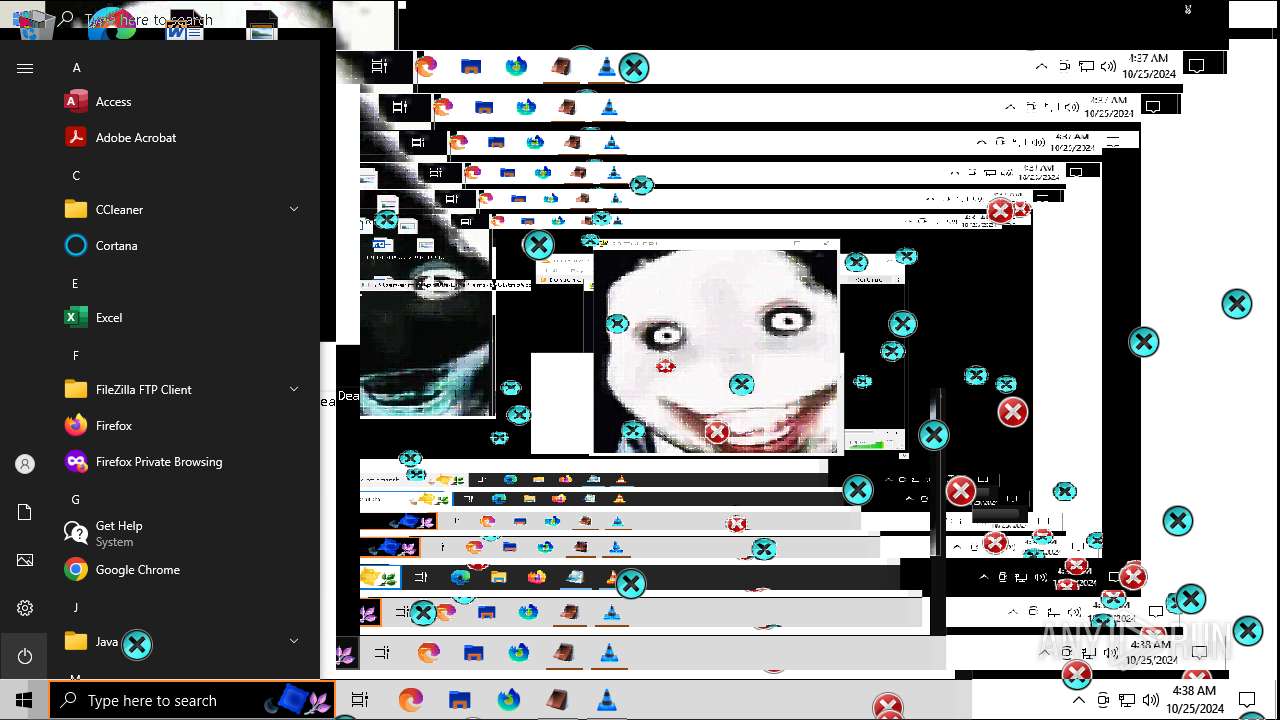Open Microsoft Edge on the bottom taskbar
The height and width of the screenshot is (720, 1280).
click(508, 700)
